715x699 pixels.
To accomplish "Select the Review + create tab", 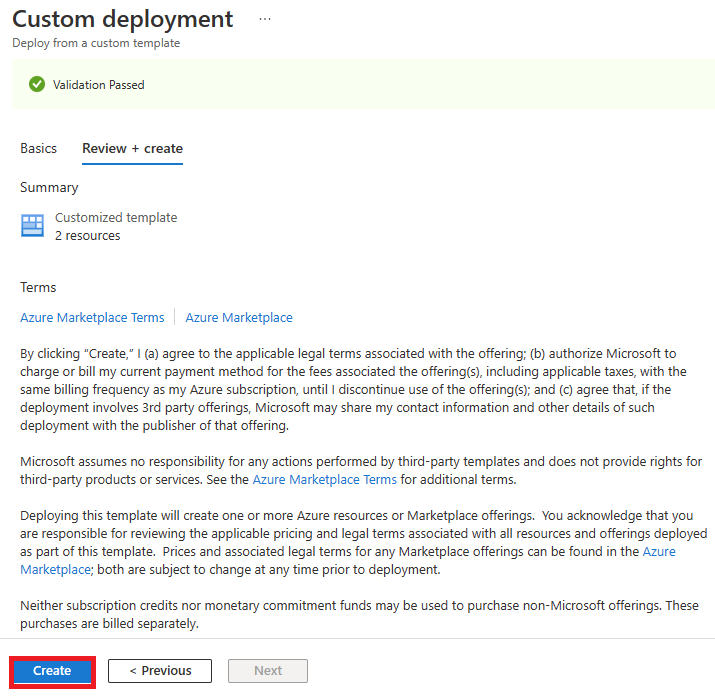I will 132,149.
